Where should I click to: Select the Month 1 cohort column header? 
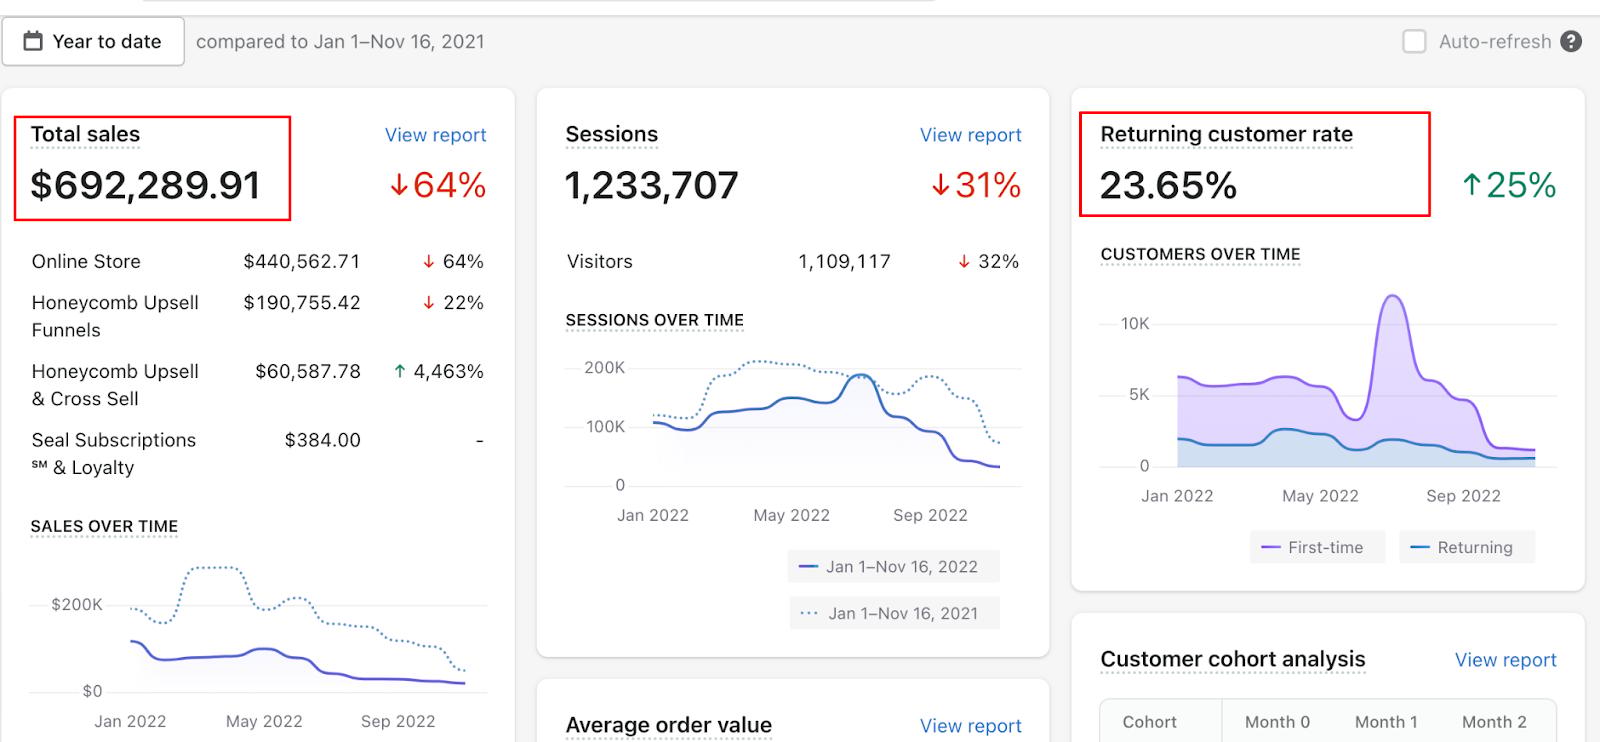pos(1386,722)
